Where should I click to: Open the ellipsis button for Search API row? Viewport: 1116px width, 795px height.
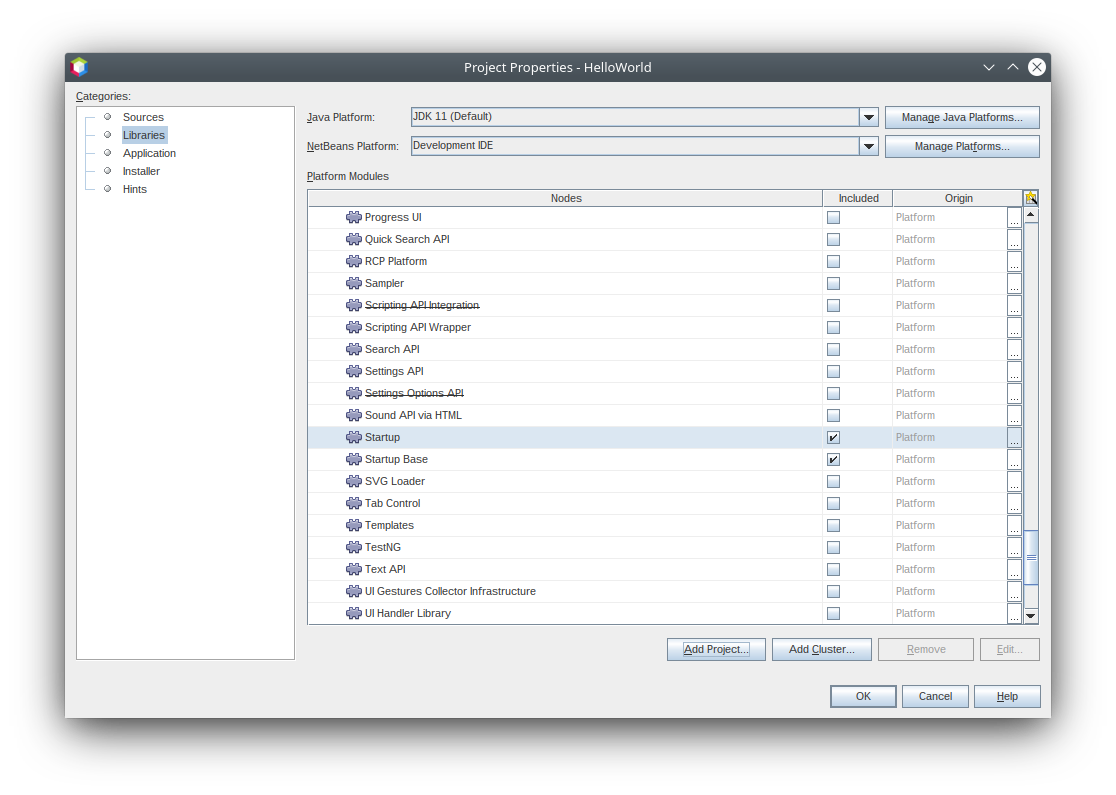pyautogui.click(x=1014, y=350)
